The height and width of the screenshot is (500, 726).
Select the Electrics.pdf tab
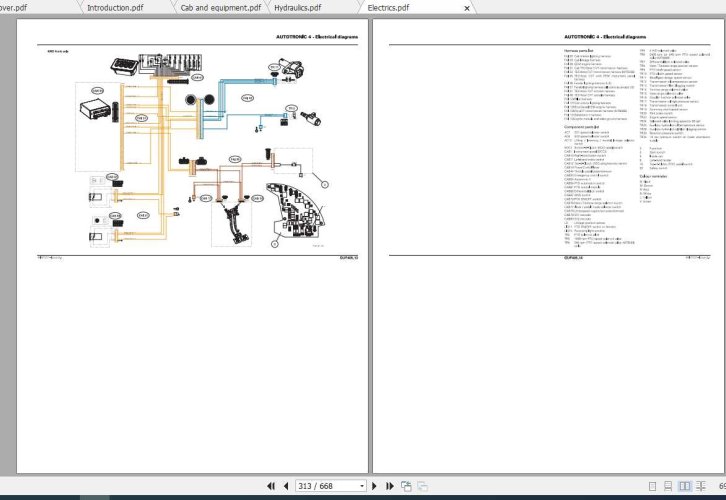point(388,7)
